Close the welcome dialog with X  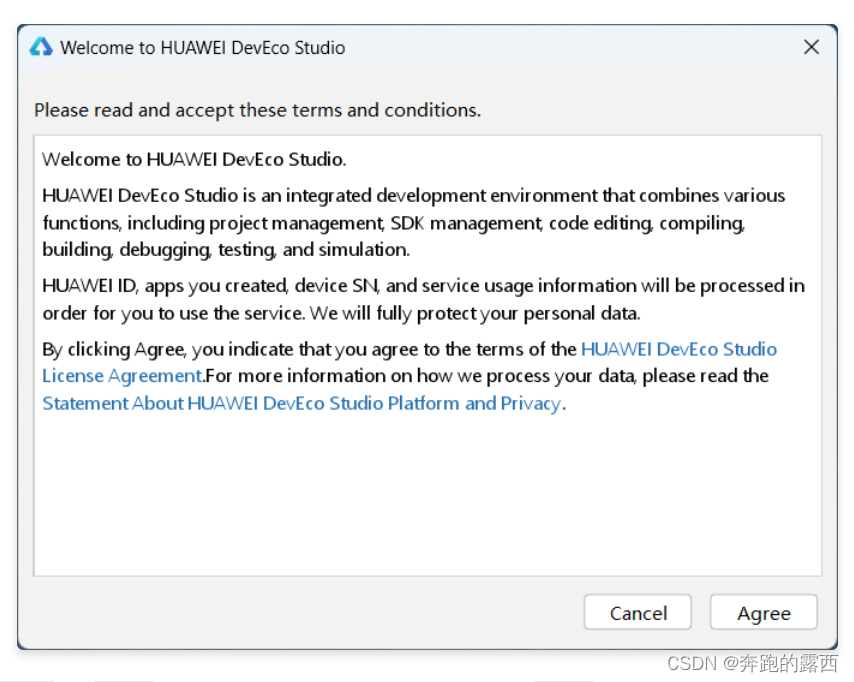(x=811, y=47)
